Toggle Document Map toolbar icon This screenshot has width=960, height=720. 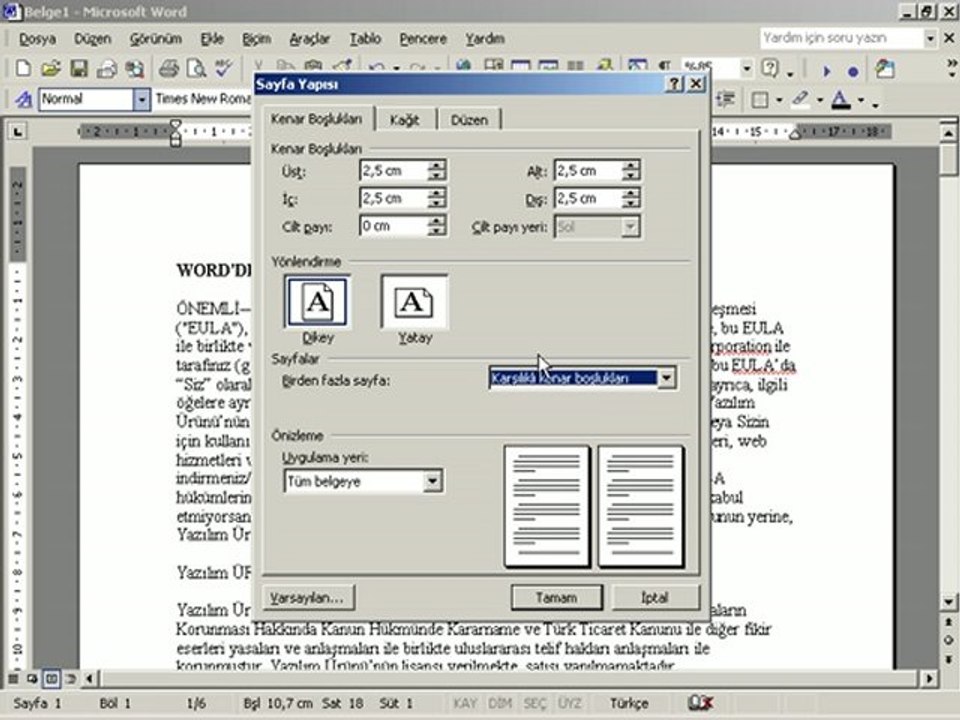637,66
